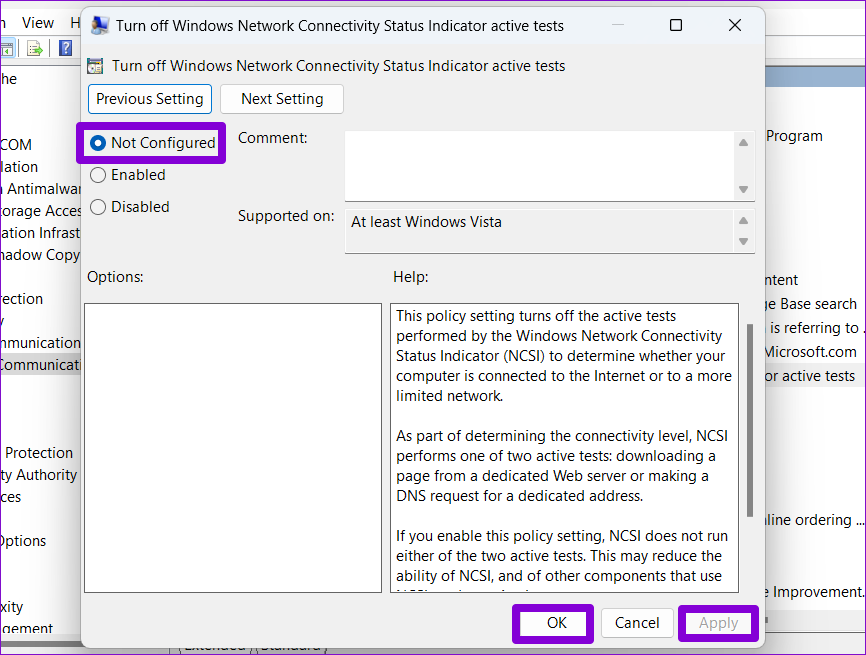Click the 'Microsoft.com' entry in background settings list
The height and width of the screenshot is (655, 866).
[811, 352]
